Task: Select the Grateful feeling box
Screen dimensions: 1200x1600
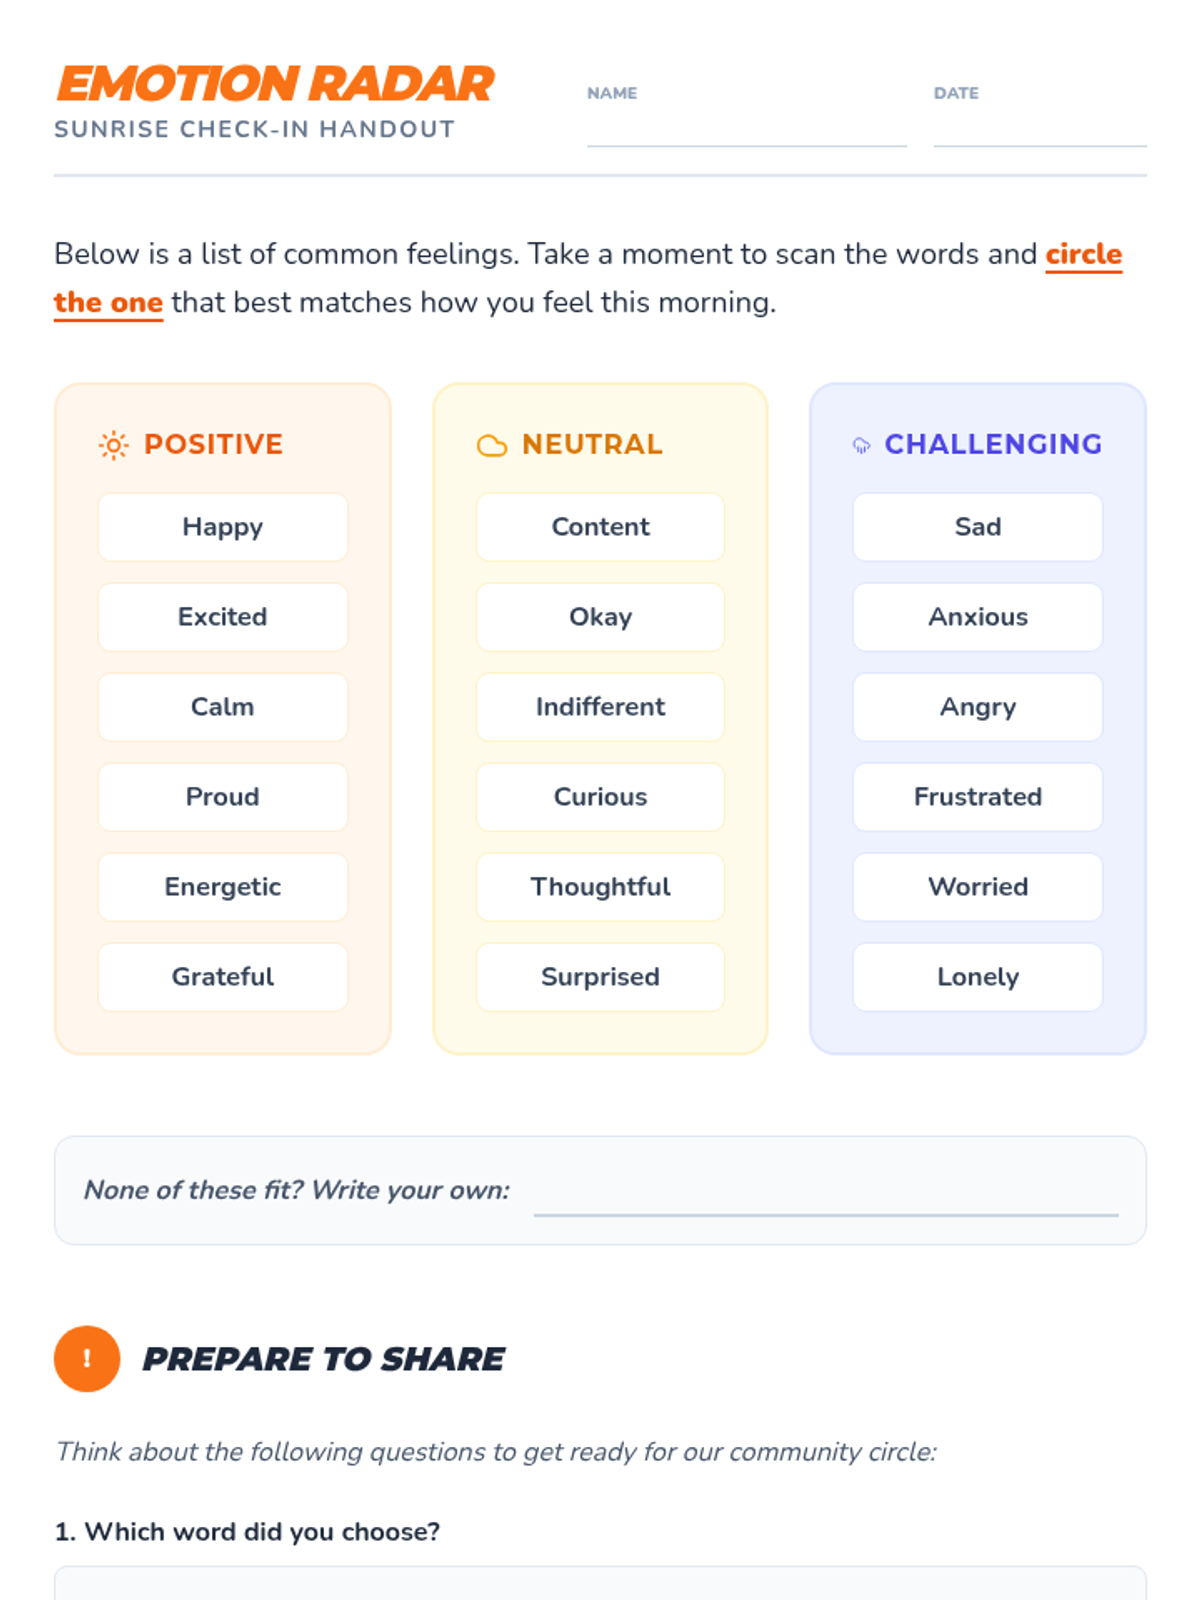Action: 223,977
